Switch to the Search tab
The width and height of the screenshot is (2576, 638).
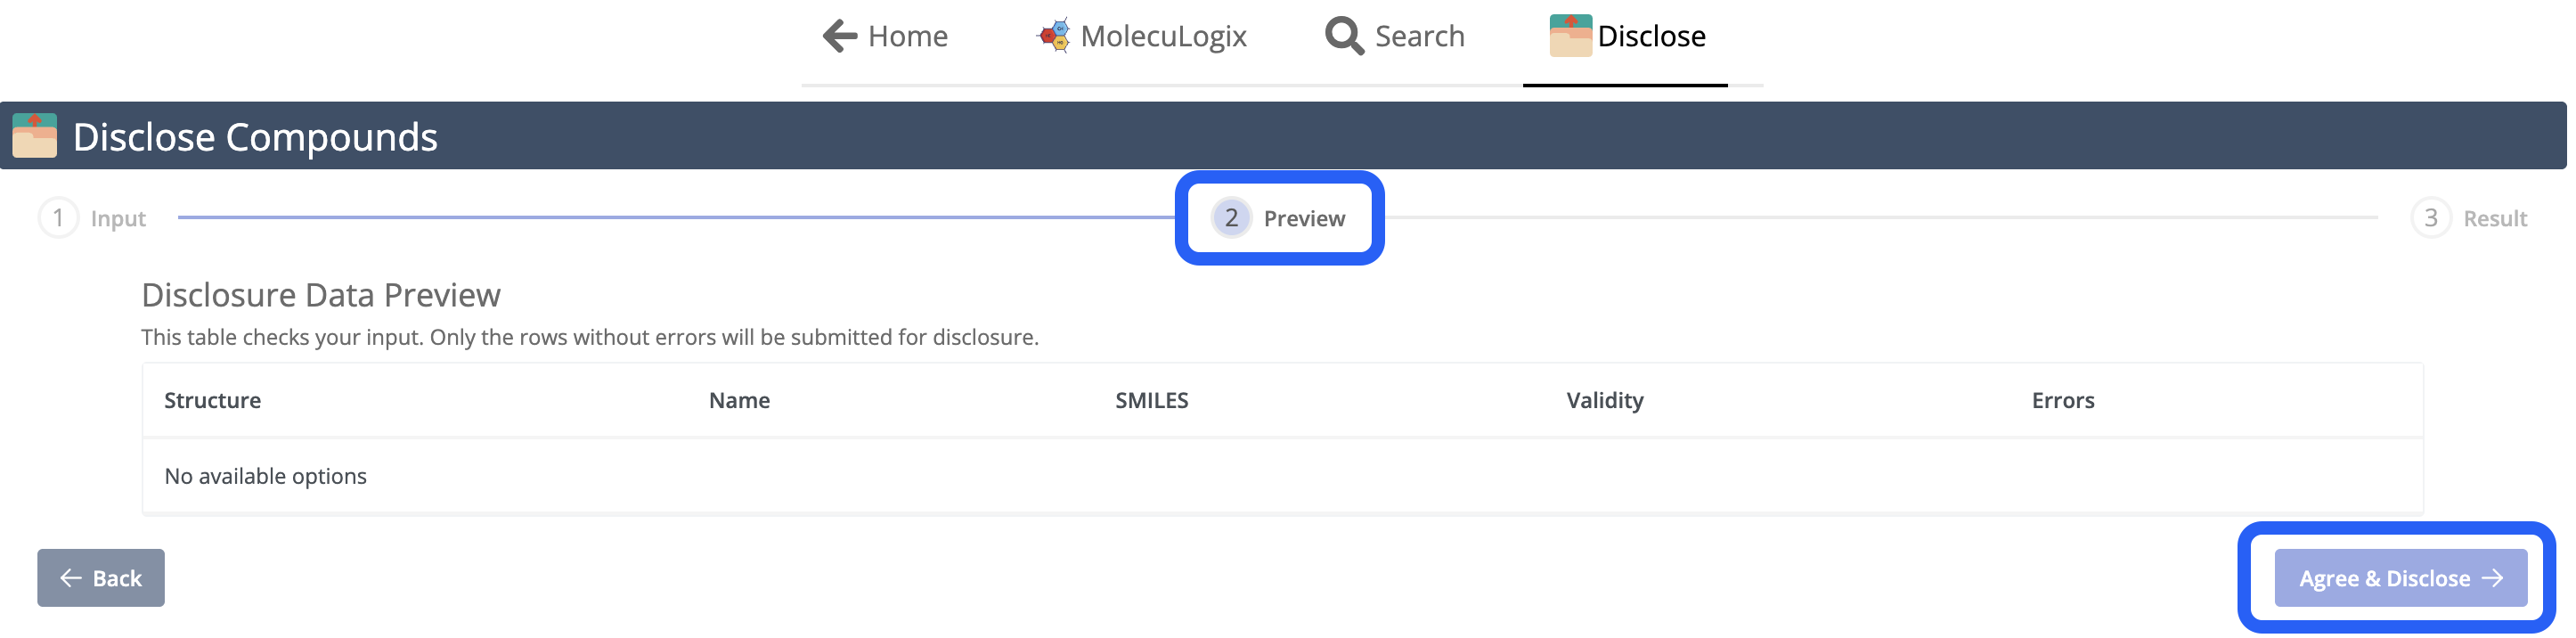coord(1395,36)
